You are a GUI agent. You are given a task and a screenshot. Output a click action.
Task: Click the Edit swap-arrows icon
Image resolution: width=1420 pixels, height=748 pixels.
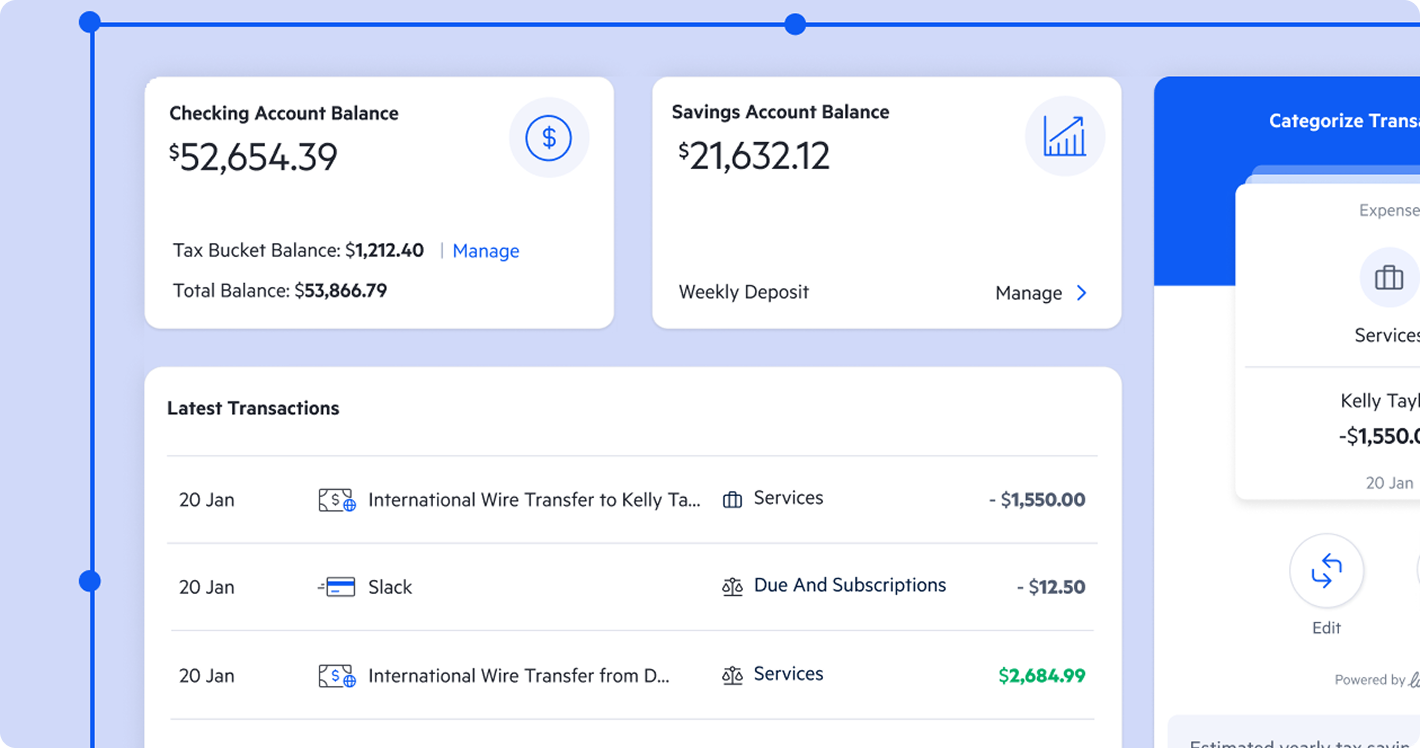[1327, 571]
